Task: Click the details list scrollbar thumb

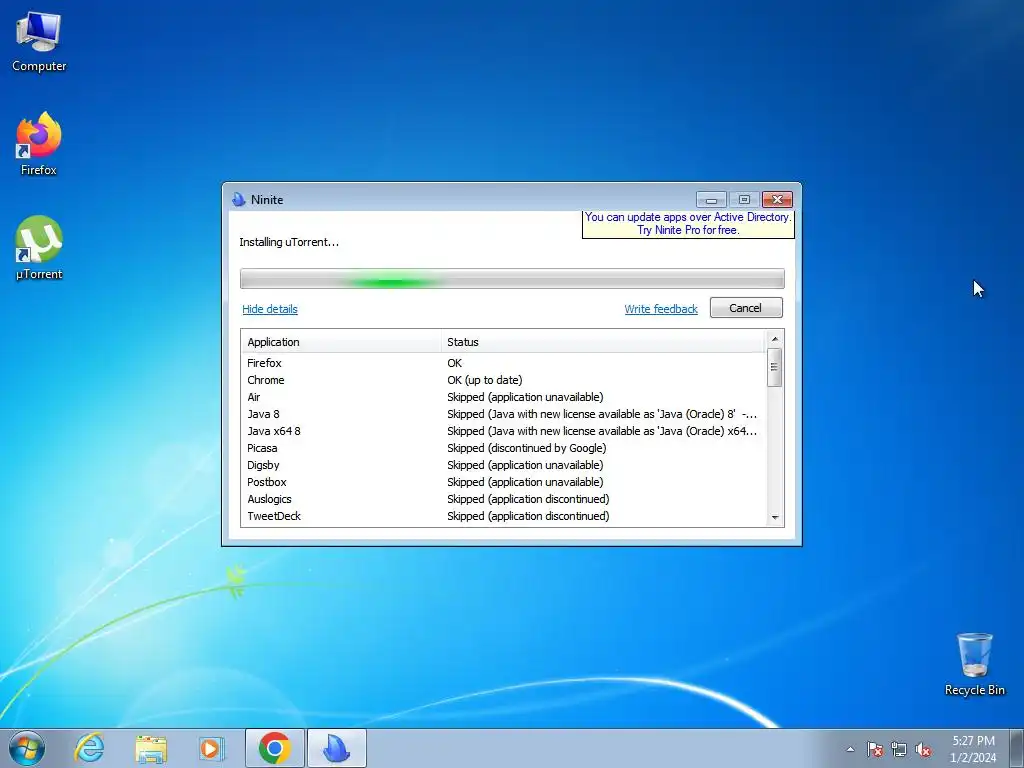Action: click(775, 367)
